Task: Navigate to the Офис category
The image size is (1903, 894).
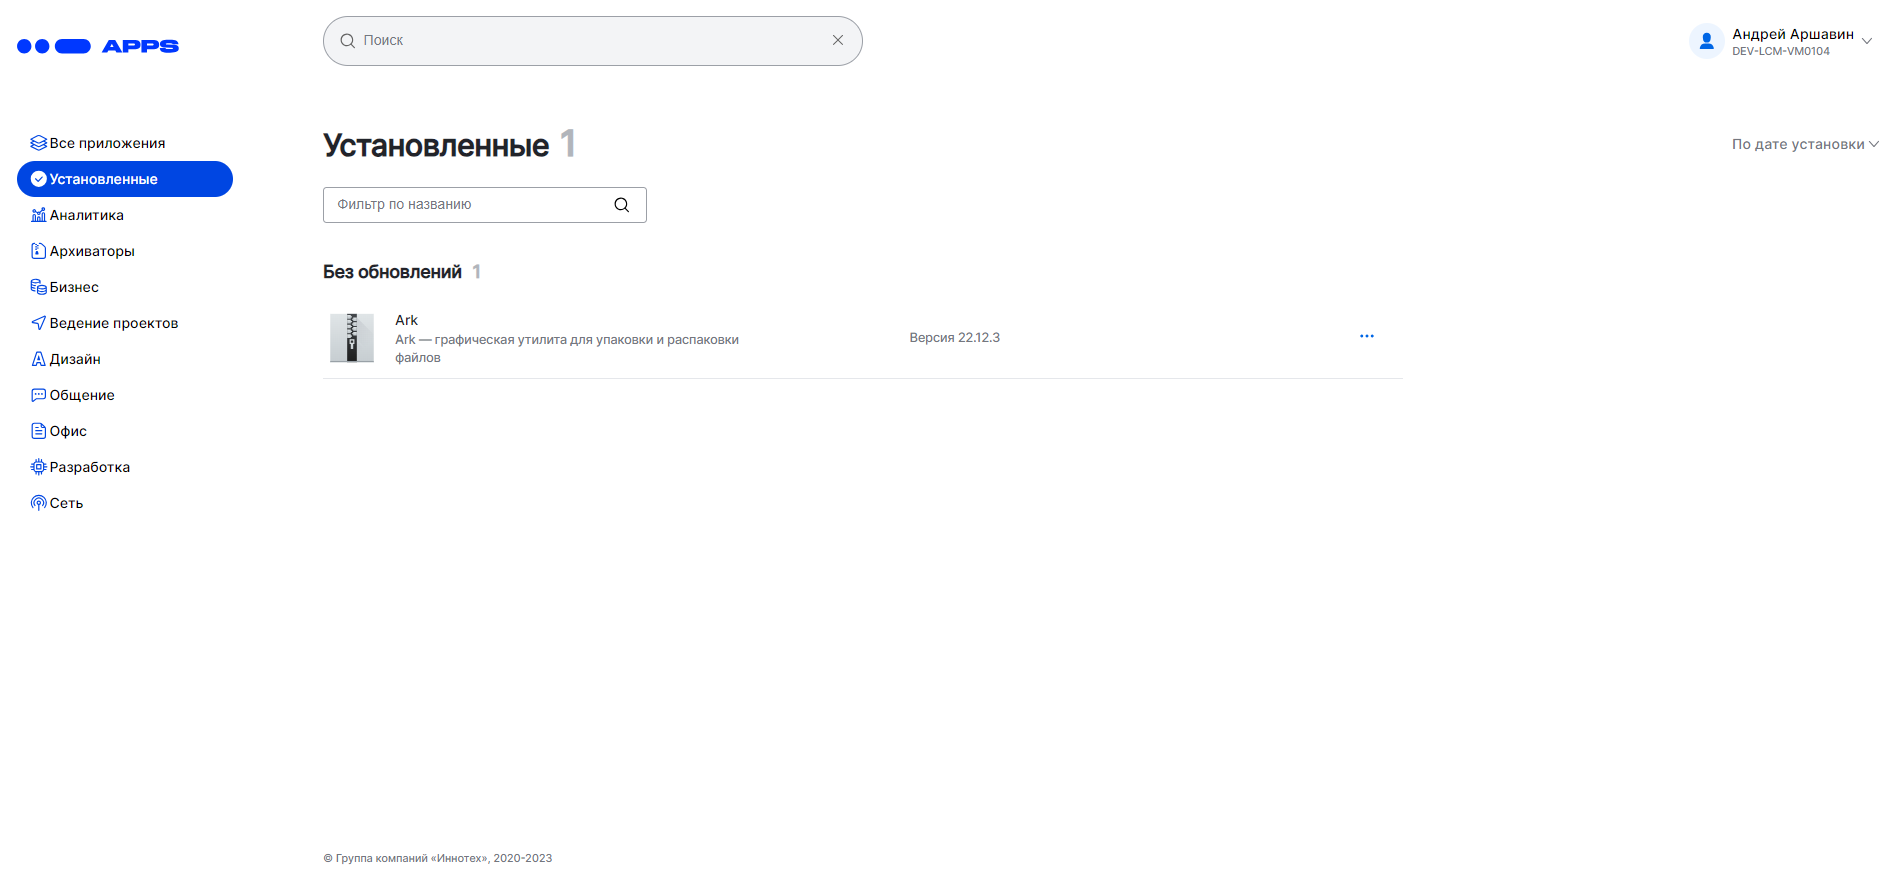Action: click(68, 431)
